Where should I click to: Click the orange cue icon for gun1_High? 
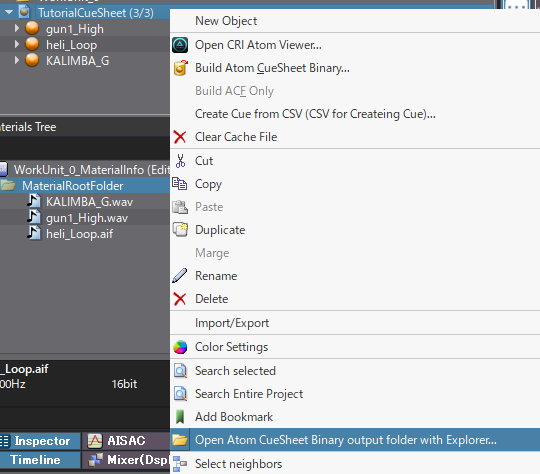click(32, 28)
